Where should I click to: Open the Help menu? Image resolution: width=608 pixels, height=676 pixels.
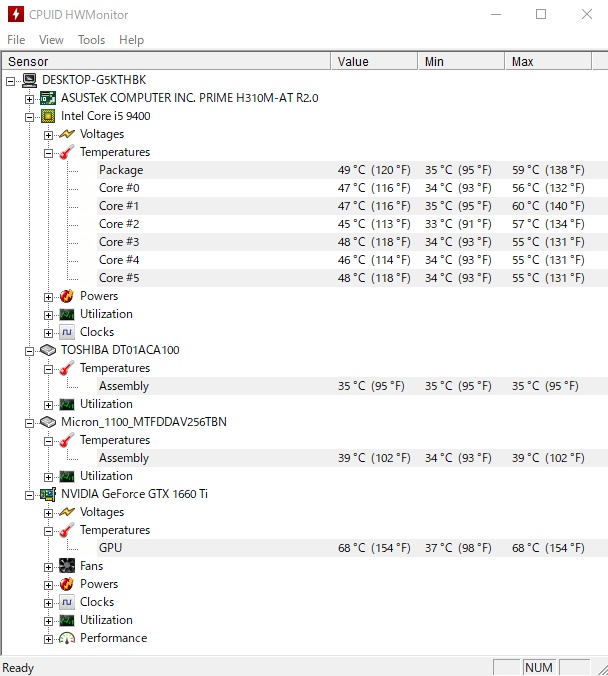[x=132, y=40]
